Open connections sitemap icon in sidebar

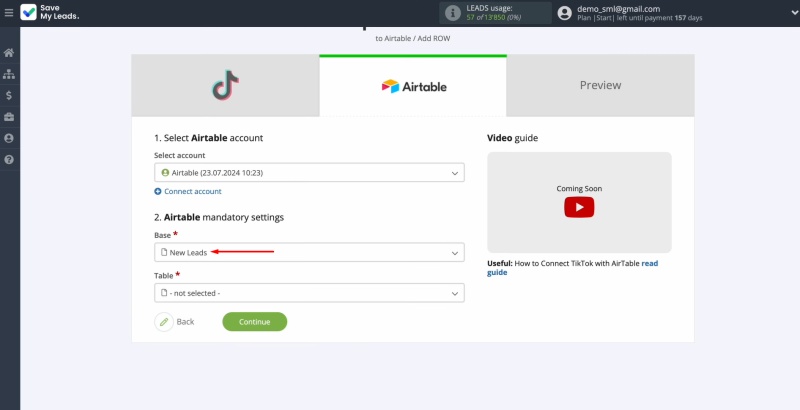[x=9, y=74]
